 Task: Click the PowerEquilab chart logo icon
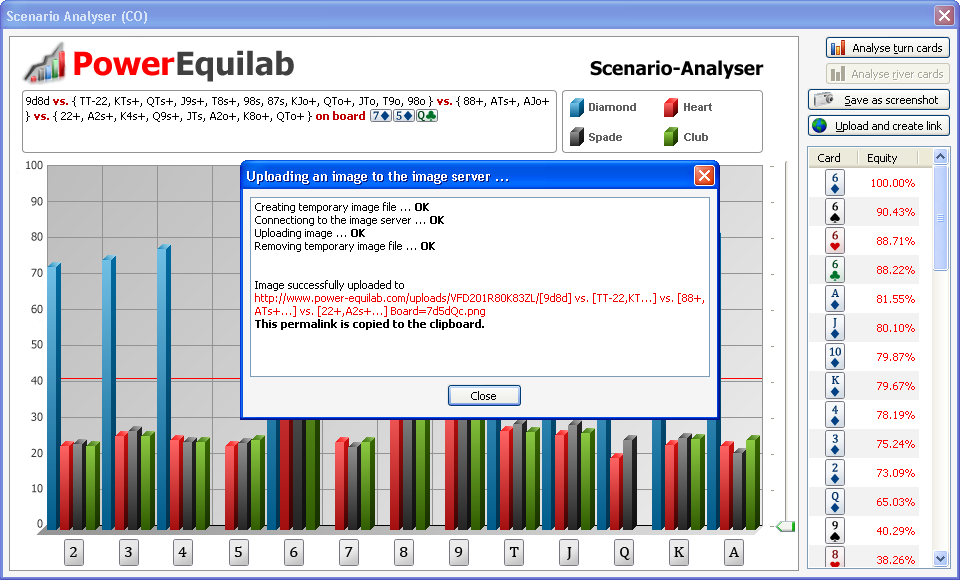(x=45, y=63)
